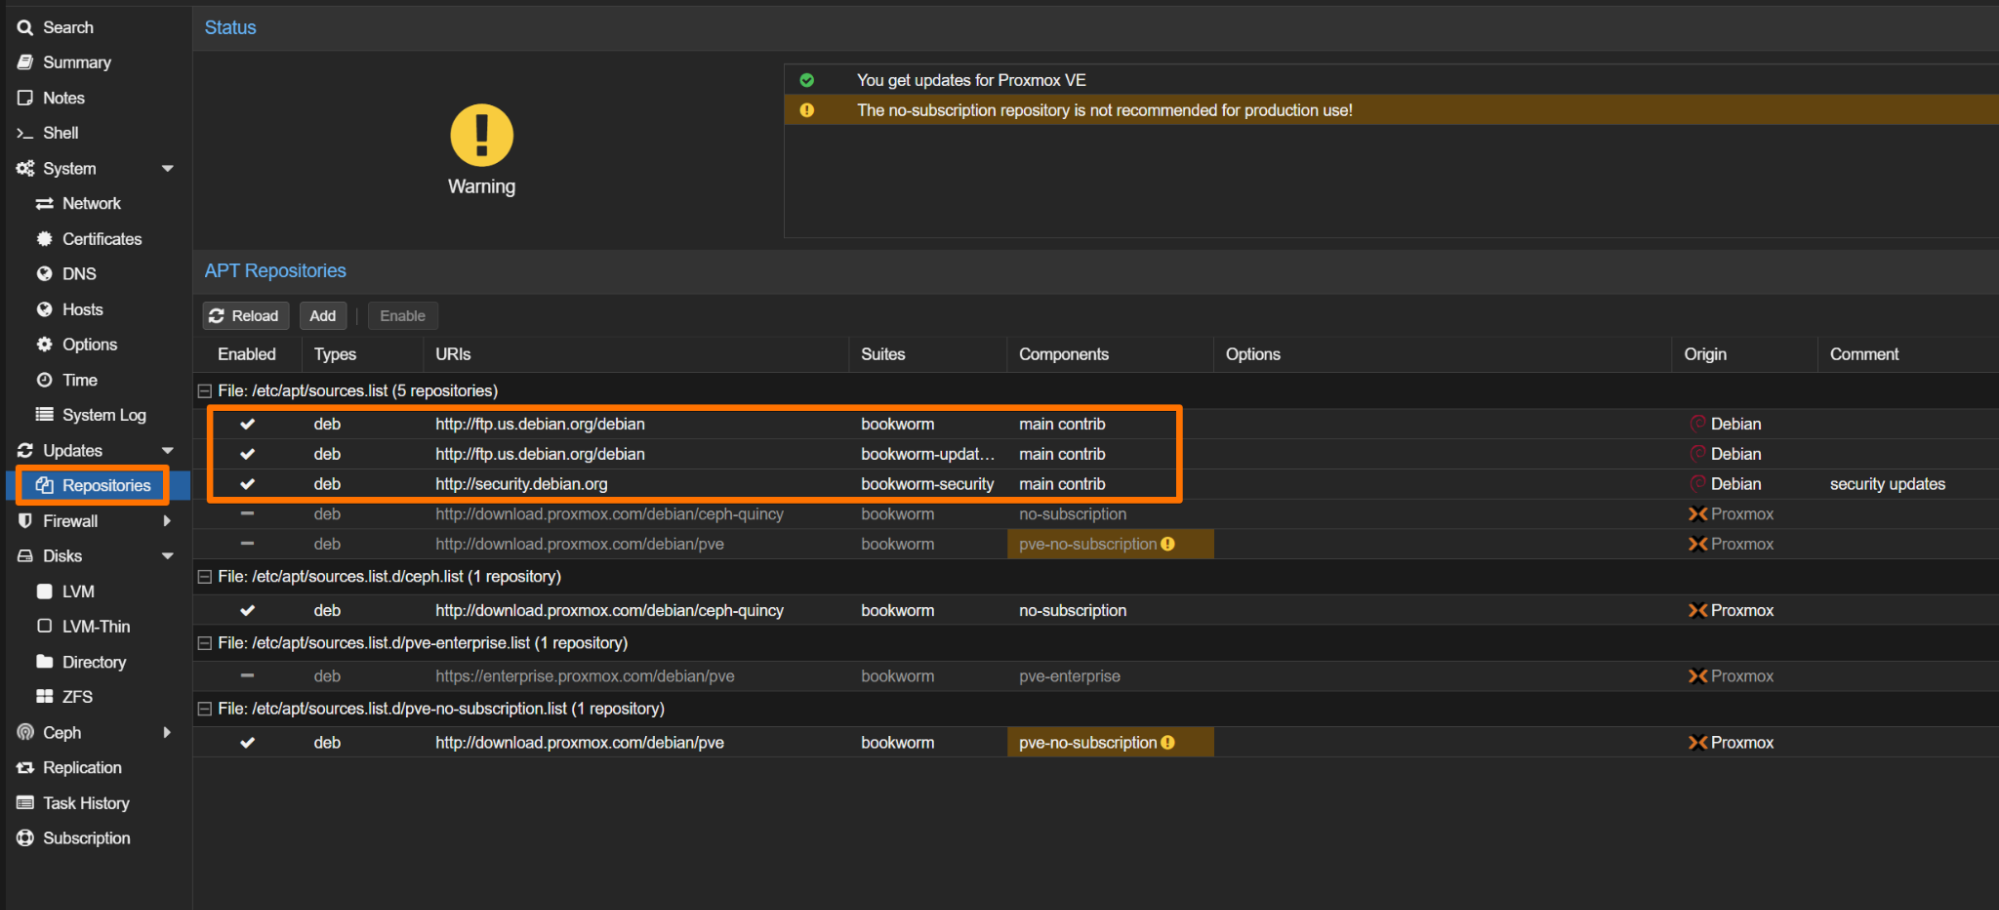This screenshot has height=910, width=1999.
Task: Click disabled marker for enterprise.proxmox.com repository
Action: click(247, 676)
